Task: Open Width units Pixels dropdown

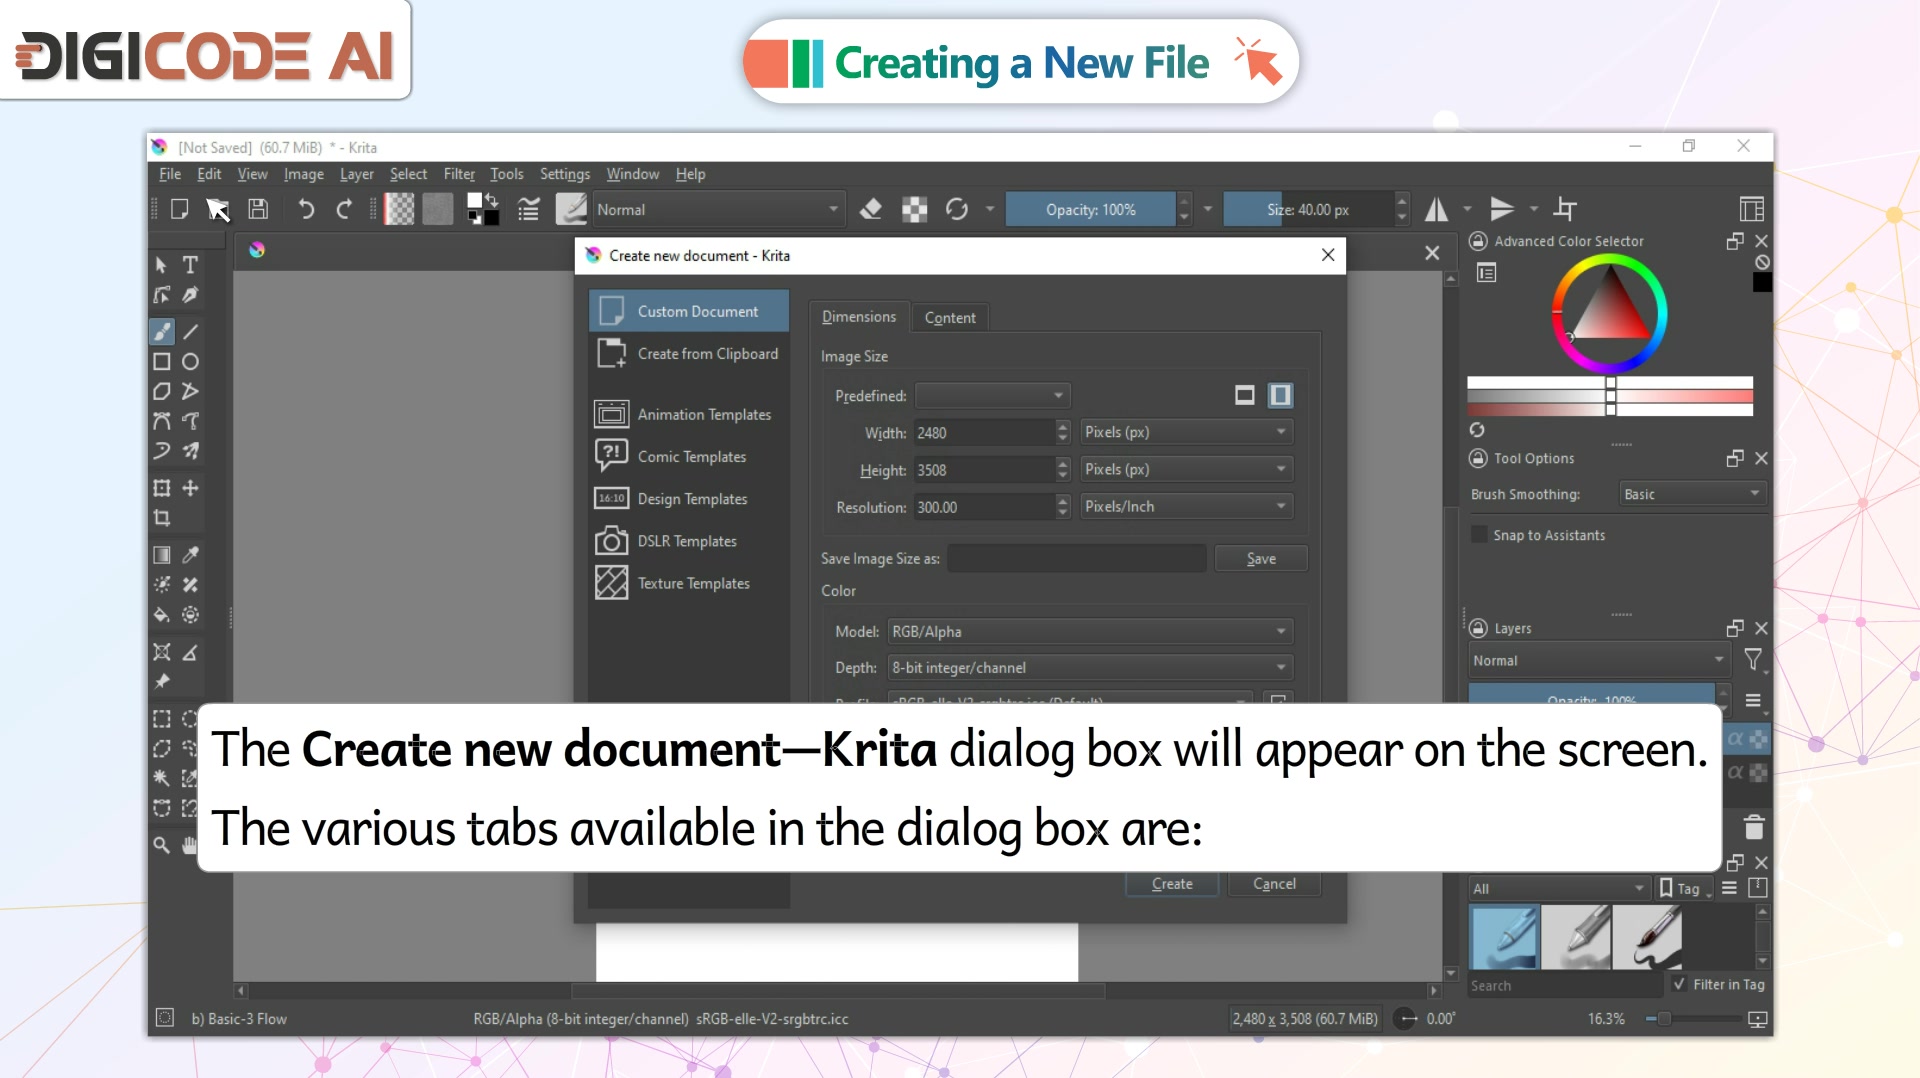Action: 1186,432
